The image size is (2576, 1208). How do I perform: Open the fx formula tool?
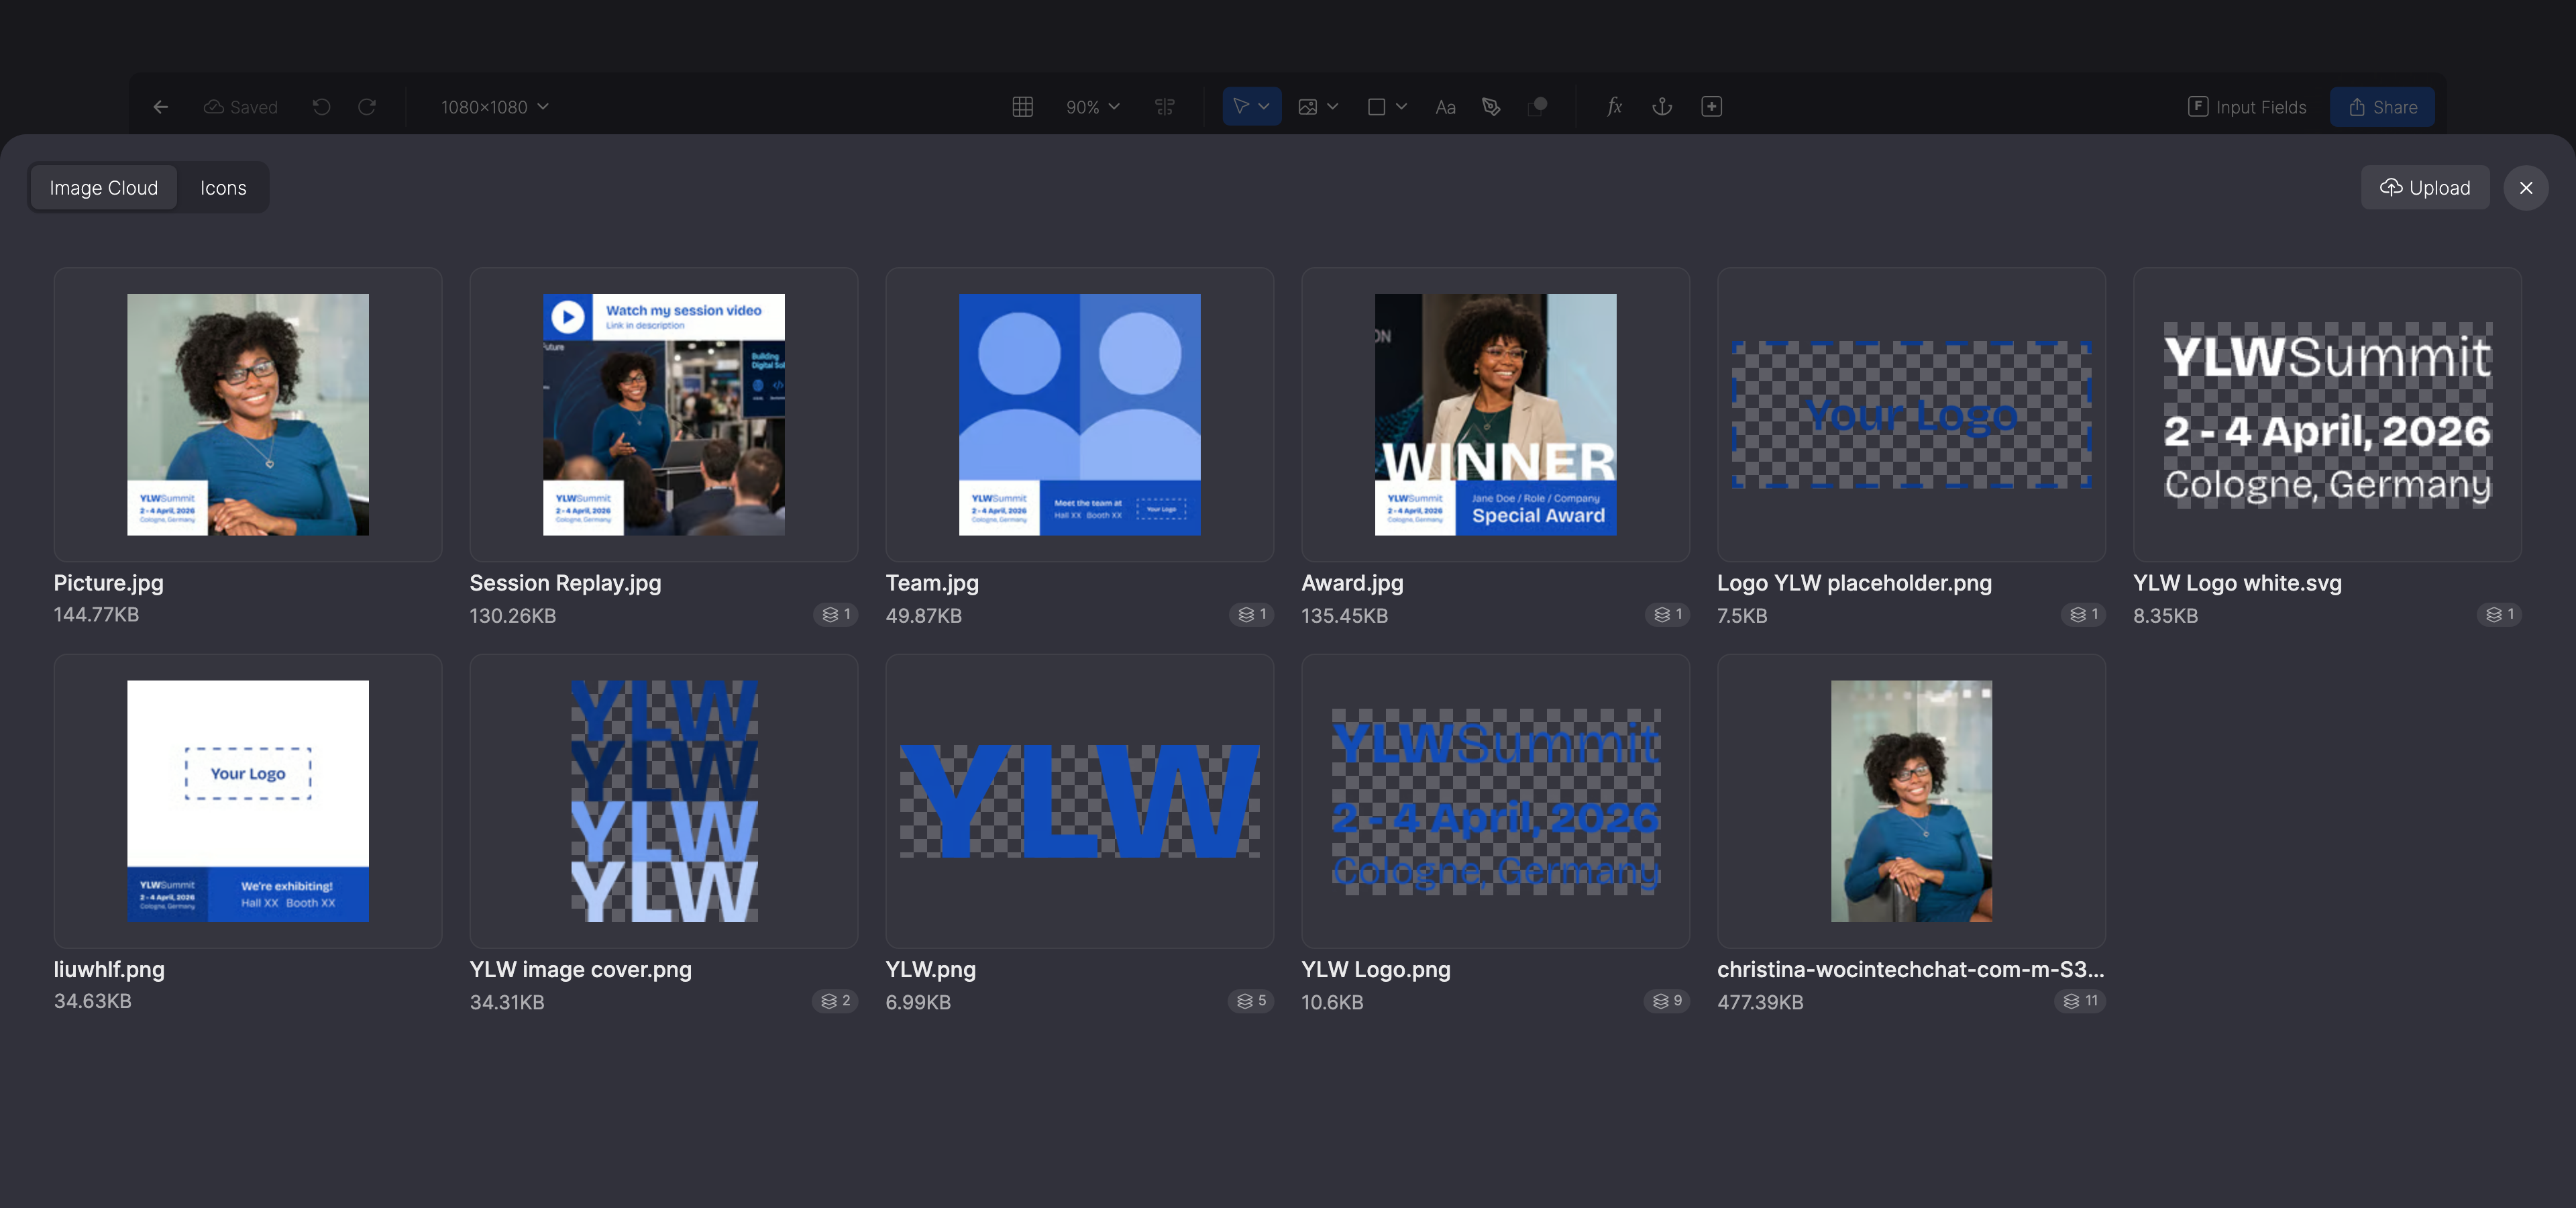click(x=1614, y=107)
